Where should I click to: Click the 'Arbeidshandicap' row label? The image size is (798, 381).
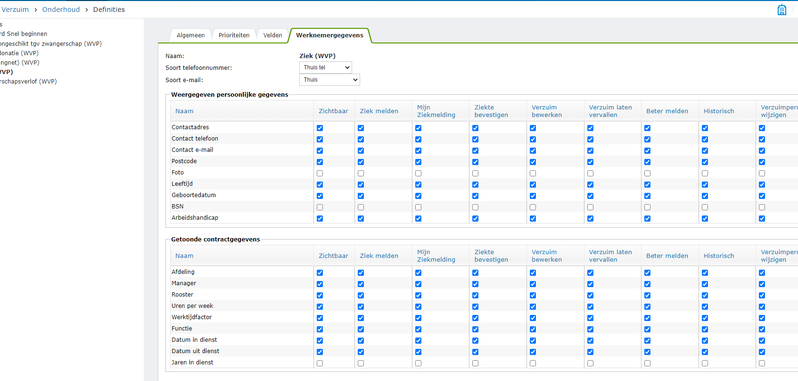195,218
